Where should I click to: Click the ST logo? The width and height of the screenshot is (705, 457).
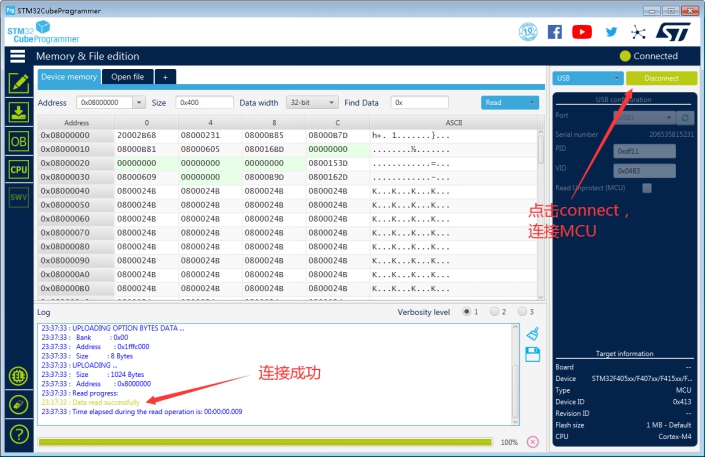pyautogui.click(x=673, y=32)
